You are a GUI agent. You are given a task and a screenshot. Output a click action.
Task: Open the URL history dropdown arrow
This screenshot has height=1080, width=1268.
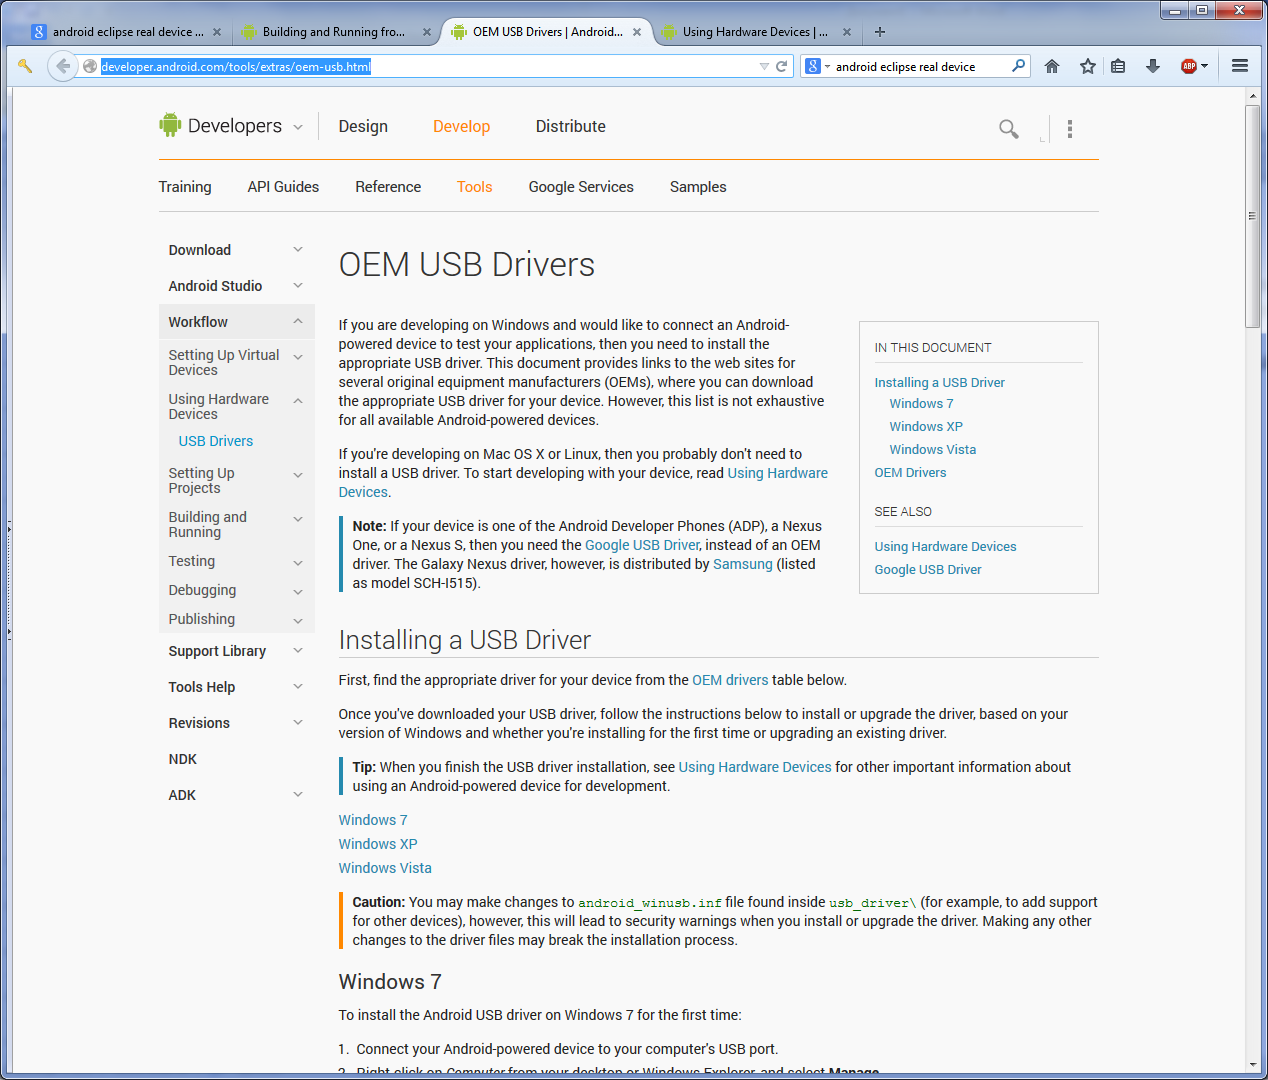[x=764, y=66]
